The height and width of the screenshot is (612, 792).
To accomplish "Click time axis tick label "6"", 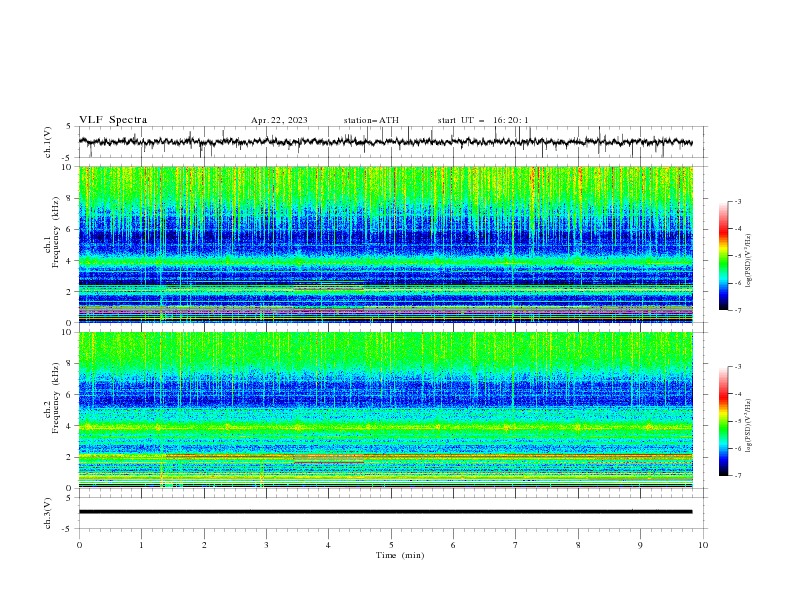I will (453, 545).
